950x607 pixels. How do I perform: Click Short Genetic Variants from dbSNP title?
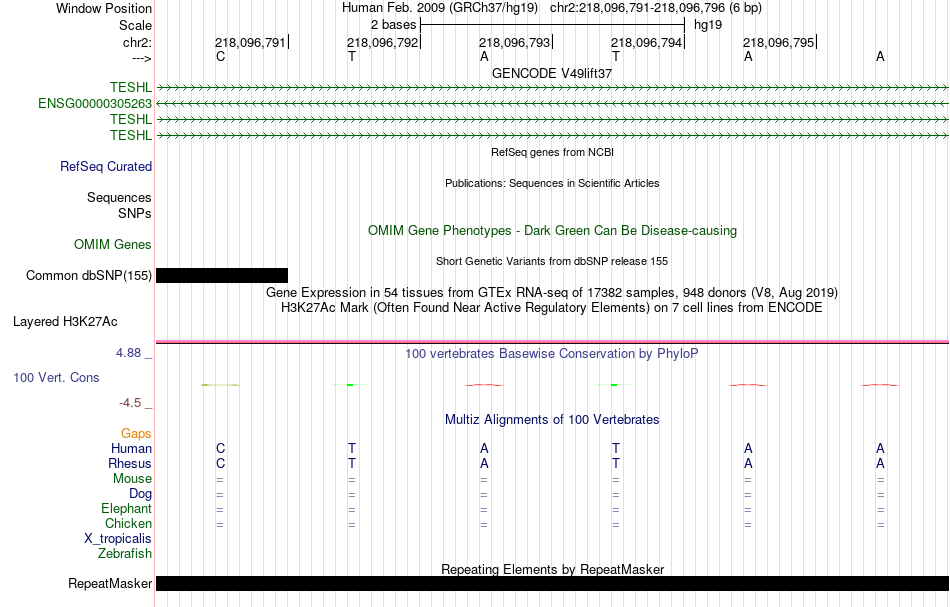(x=552, y=261)
